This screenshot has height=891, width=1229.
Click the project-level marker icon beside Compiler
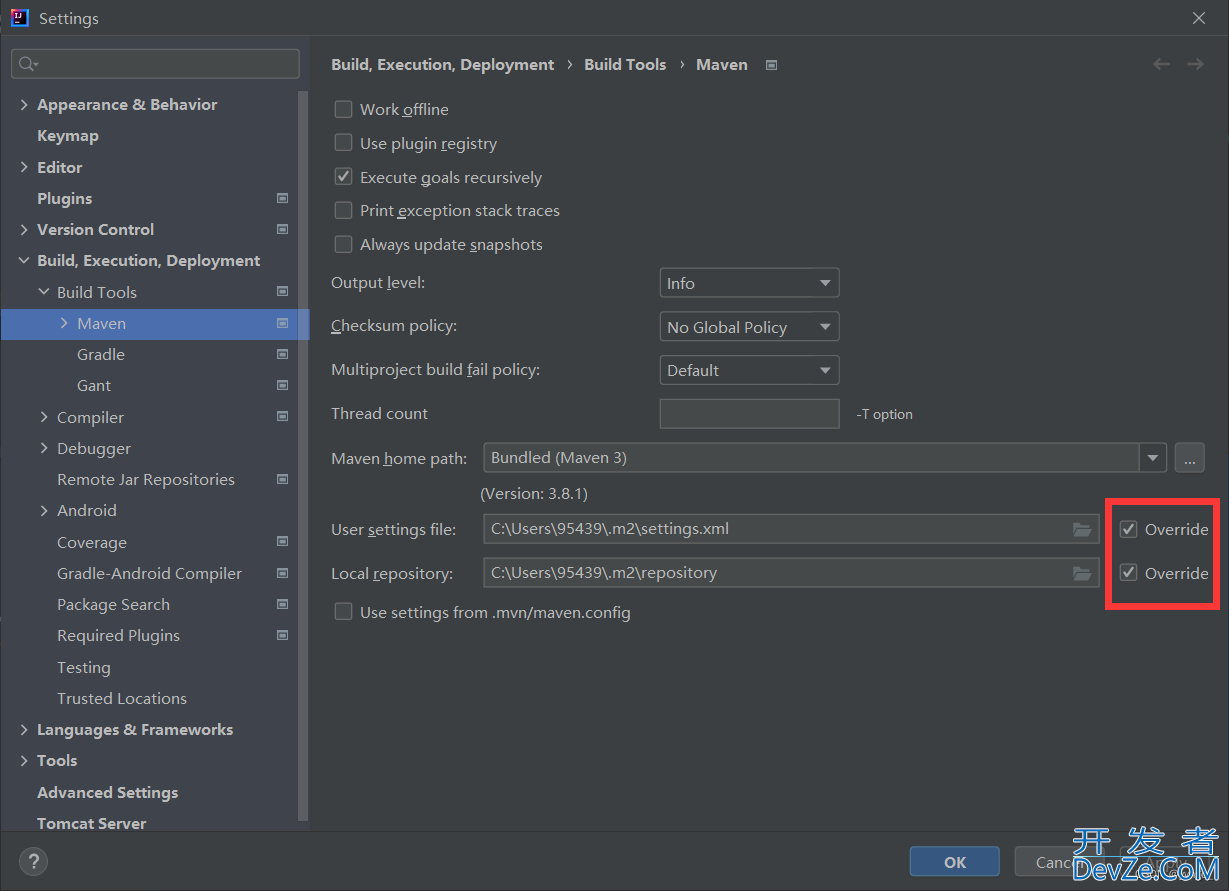pos(283,417)
